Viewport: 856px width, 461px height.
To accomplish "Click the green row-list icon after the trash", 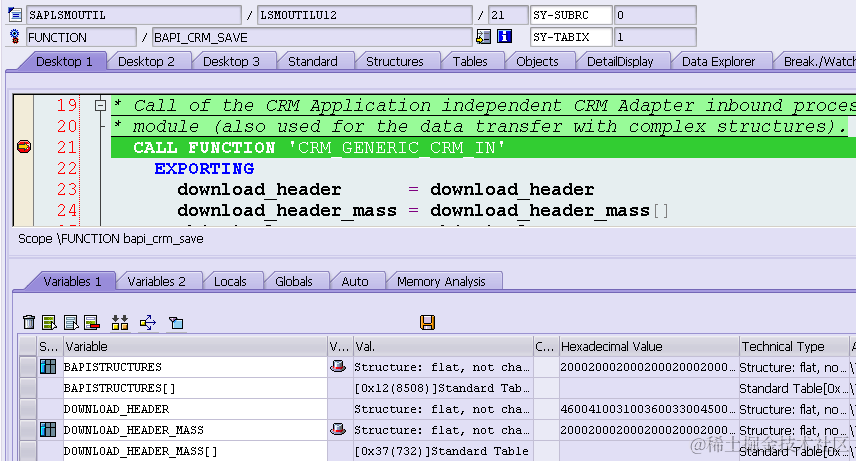I will click(x=50, y=322).
